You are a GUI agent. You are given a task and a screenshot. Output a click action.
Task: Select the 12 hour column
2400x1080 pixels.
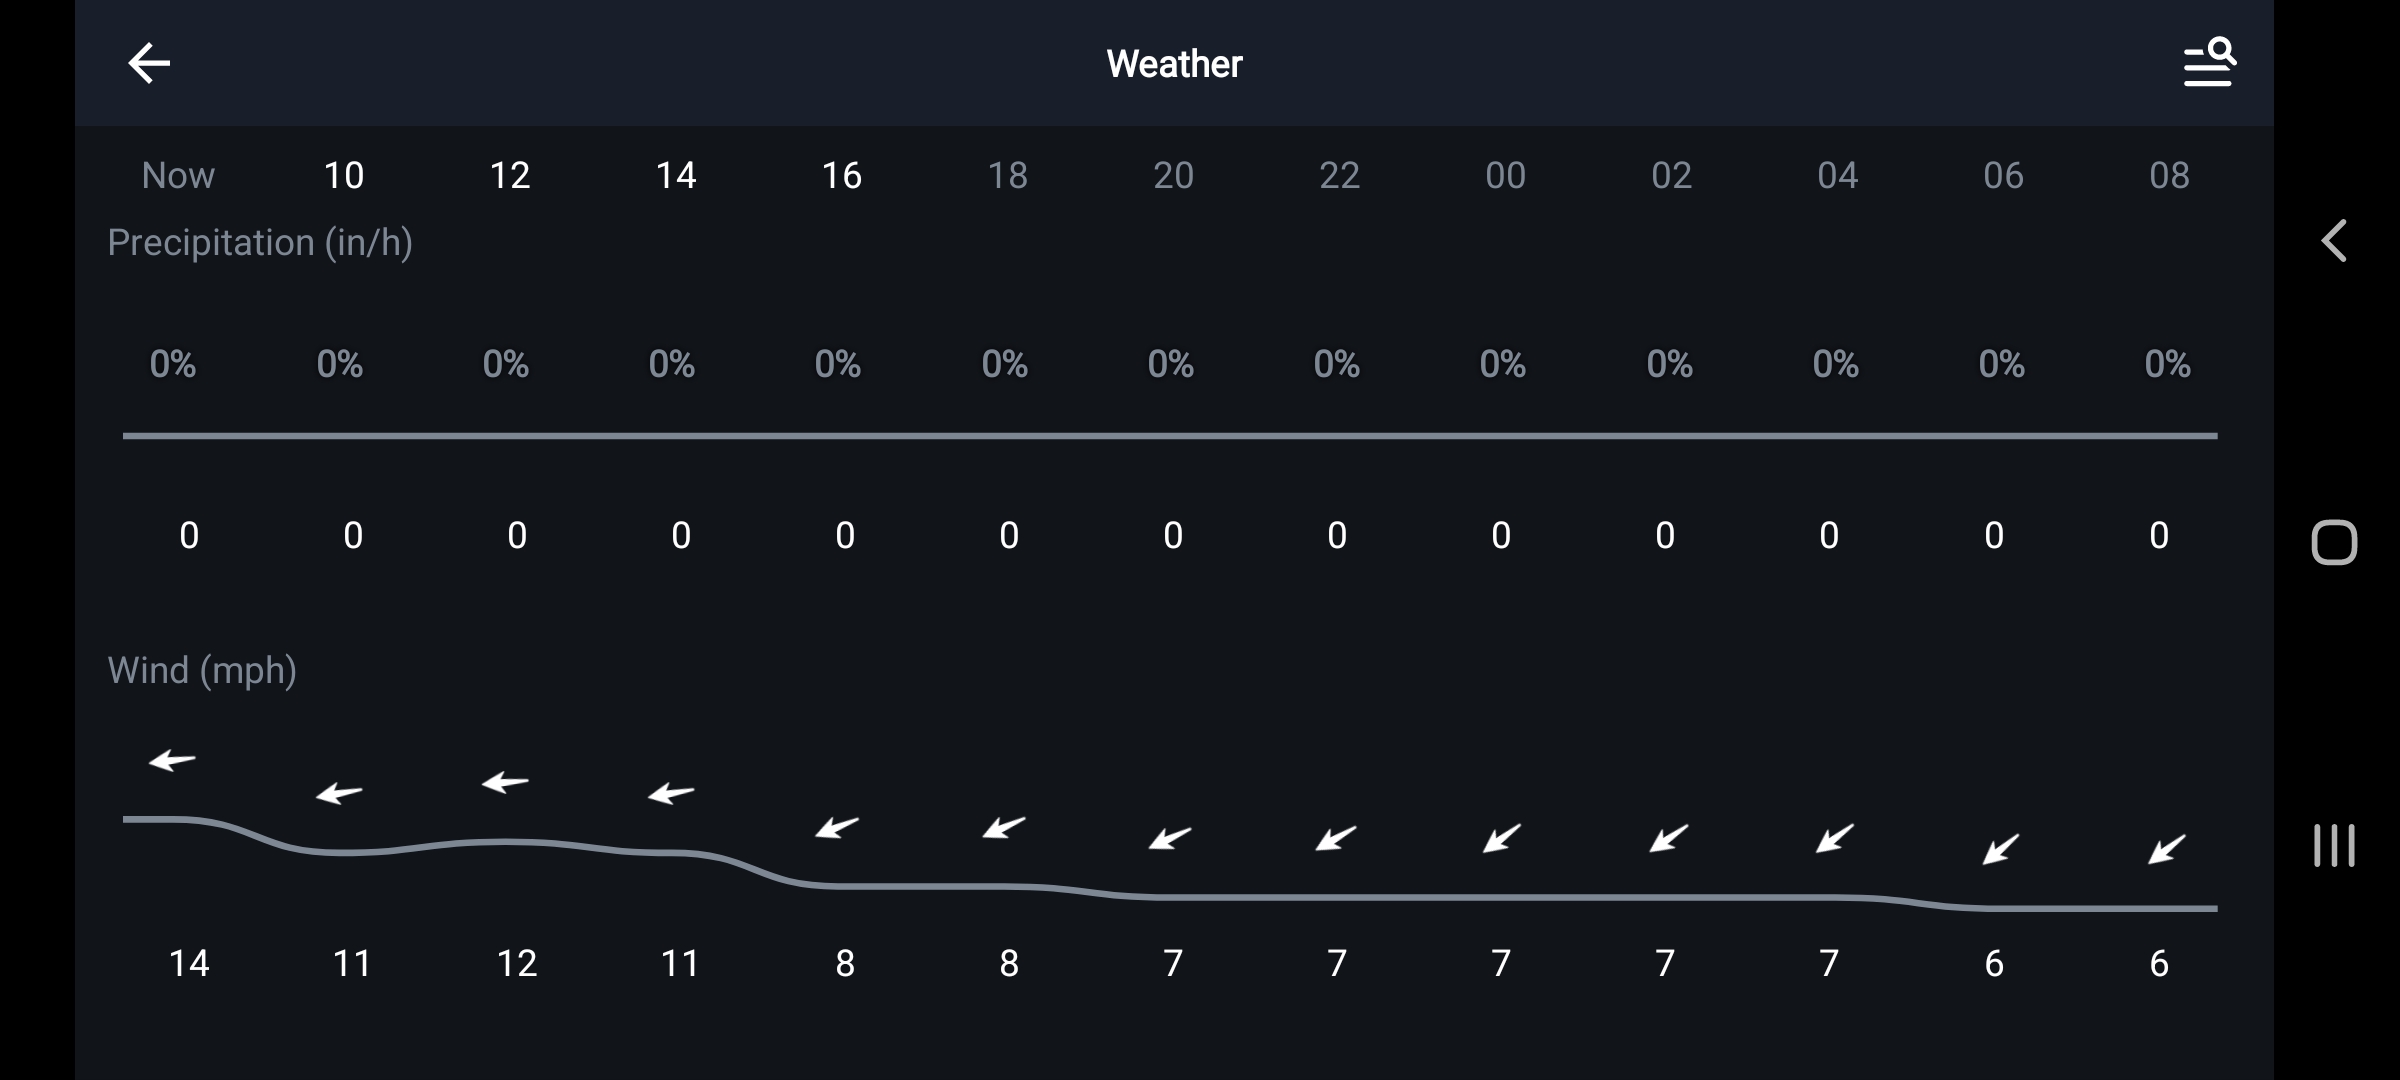(510, 176)
